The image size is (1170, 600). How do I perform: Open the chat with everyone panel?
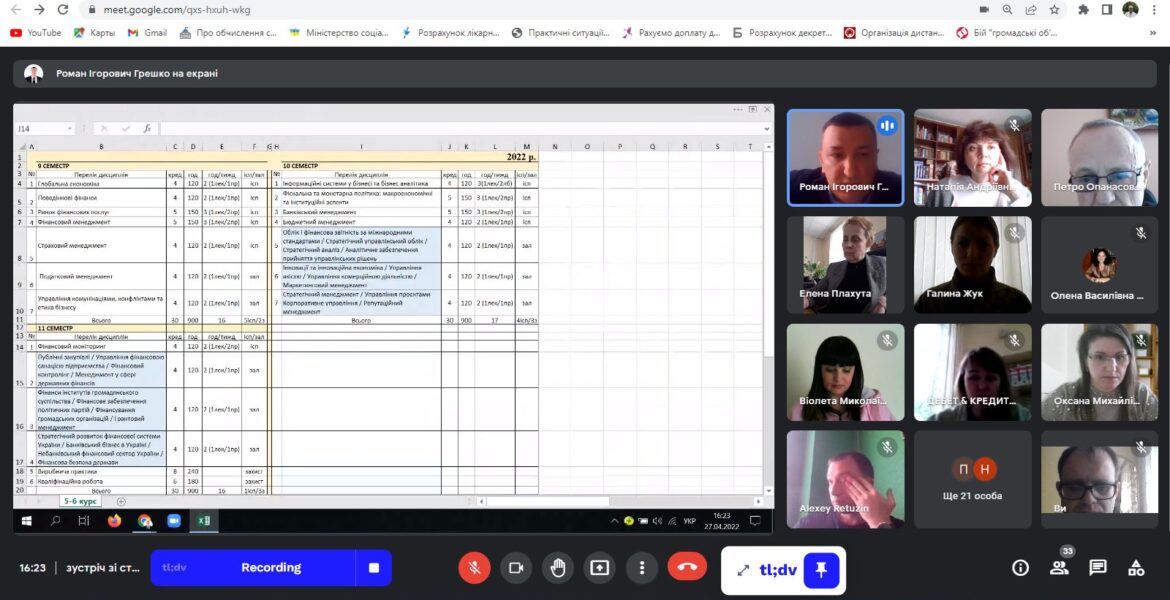pyautogui.click(x=1098, y=568)
